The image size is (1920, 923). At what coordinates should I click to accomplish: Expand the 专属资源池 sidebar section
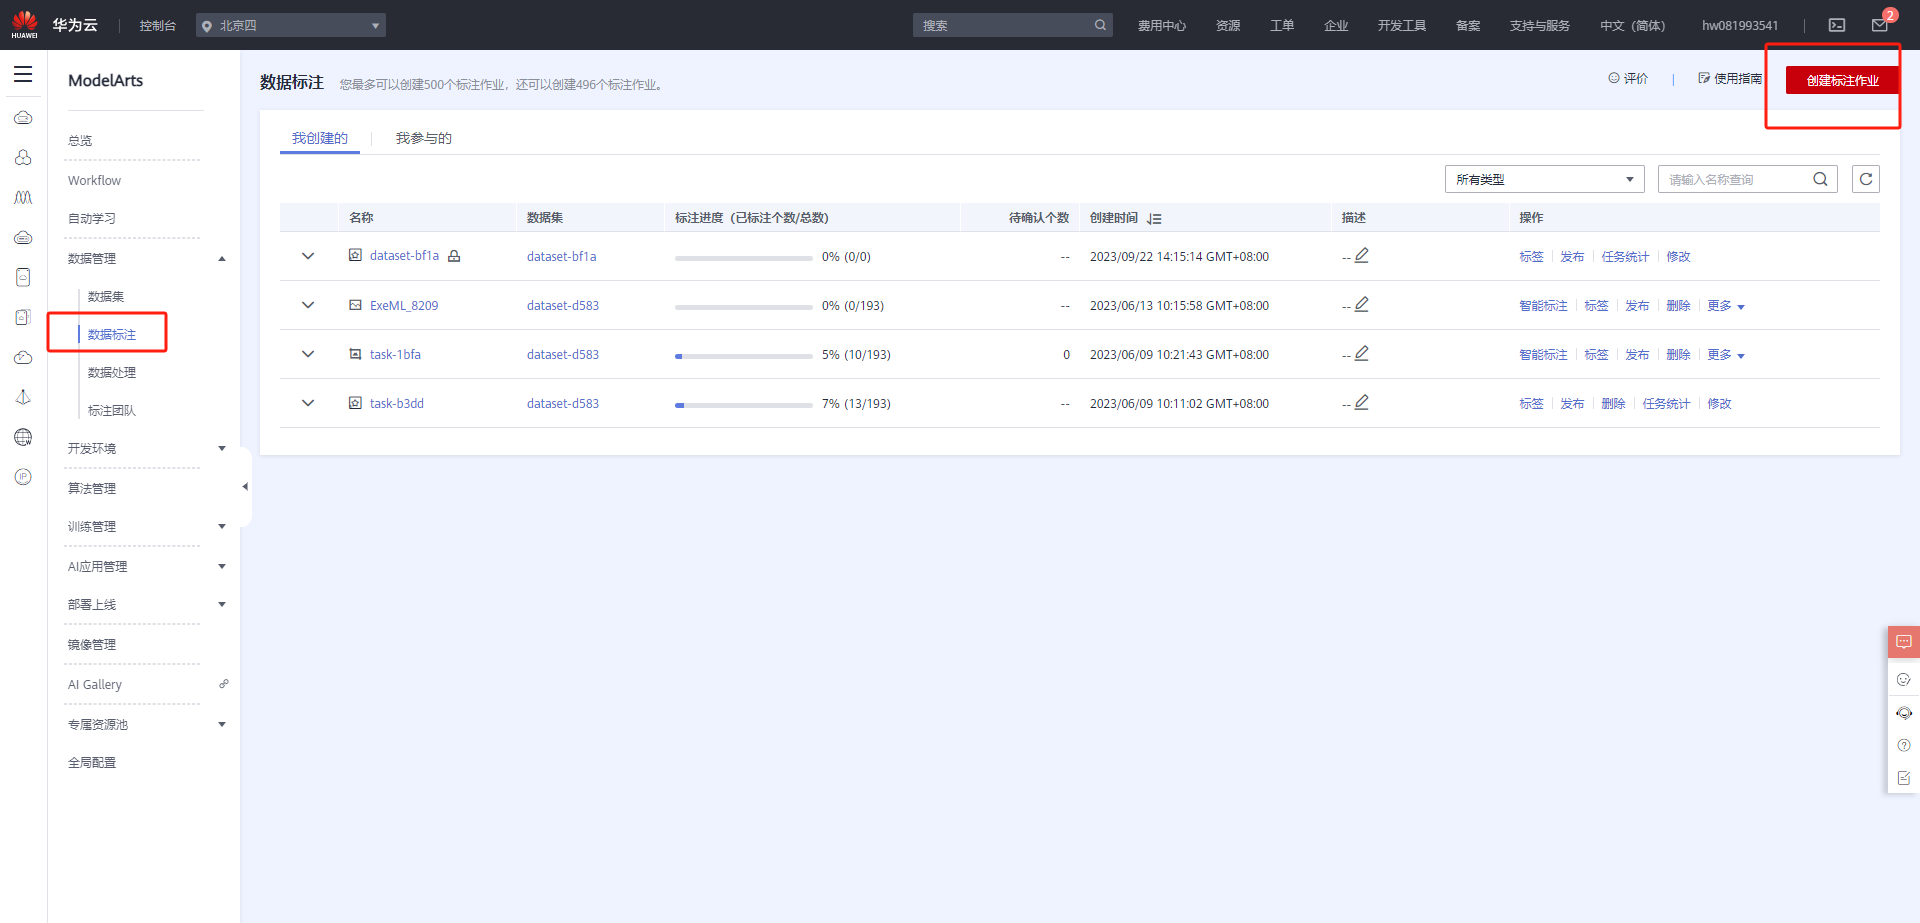tap(222, 724)
